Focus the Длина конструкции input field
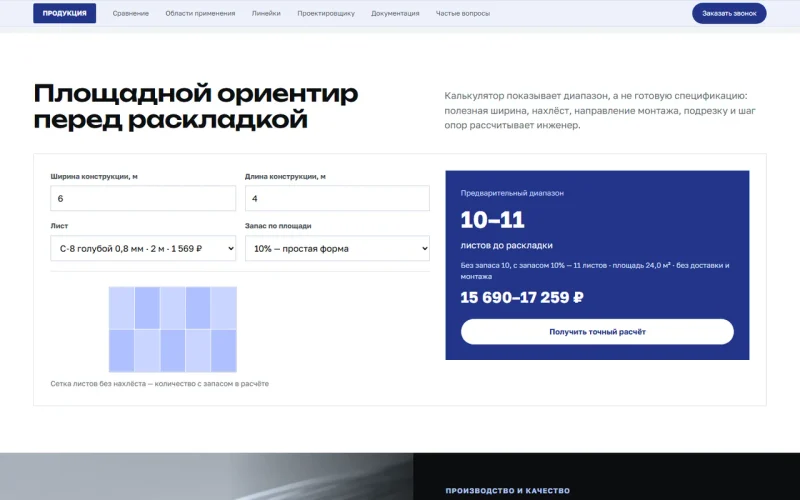 pos(337,198)
